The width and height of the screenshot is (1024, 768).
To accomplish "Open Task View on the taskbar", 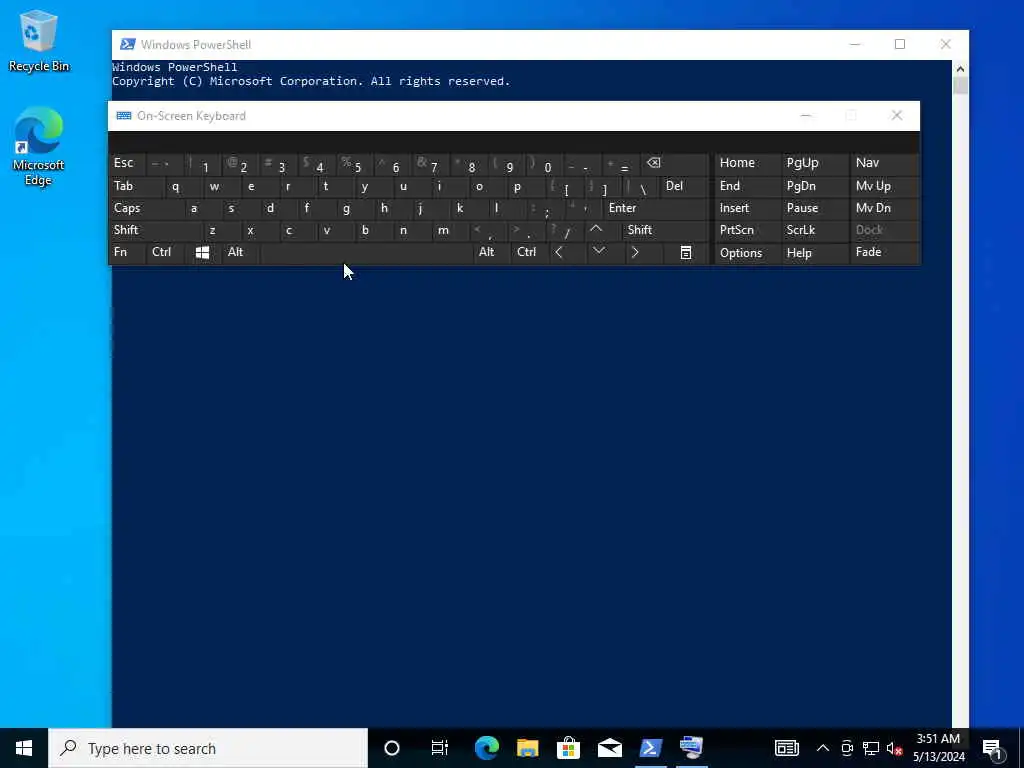I will pos(440,748).
